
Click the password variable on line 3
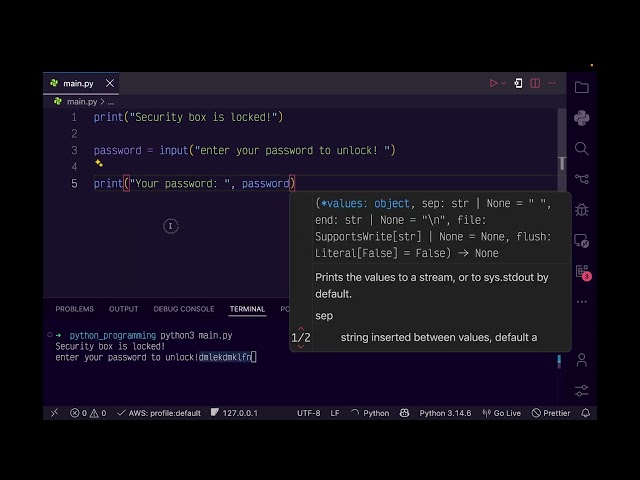(118, 151)
